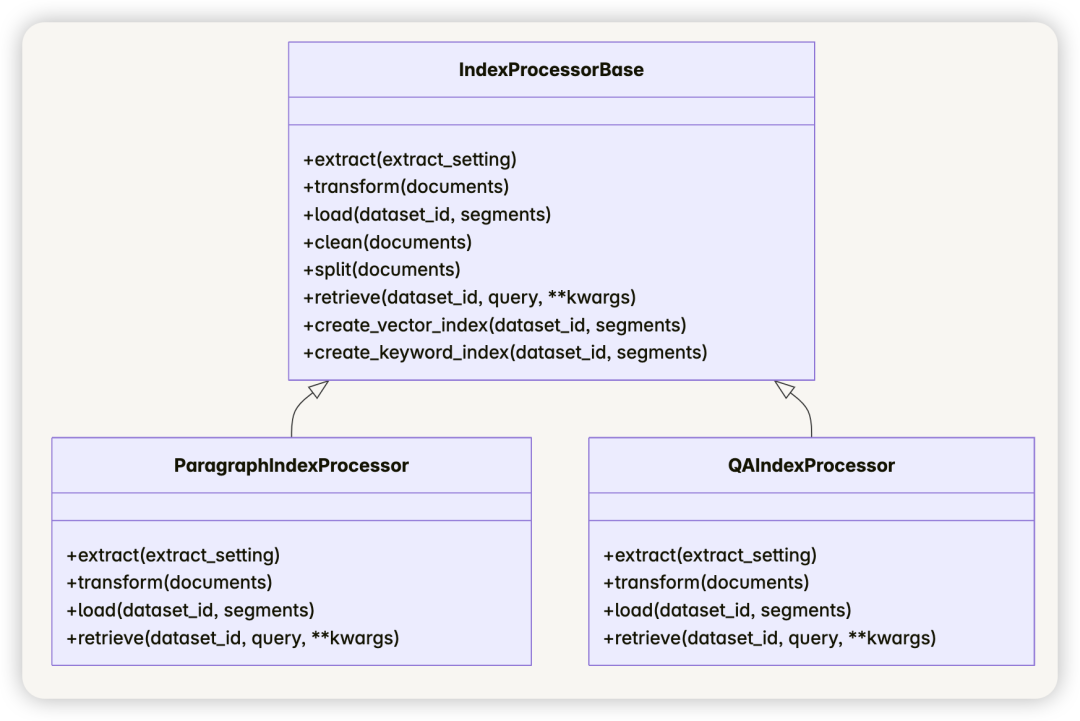The image size is (1080, 721).
Task: Select the create_vector_index method
Action: 493,325
